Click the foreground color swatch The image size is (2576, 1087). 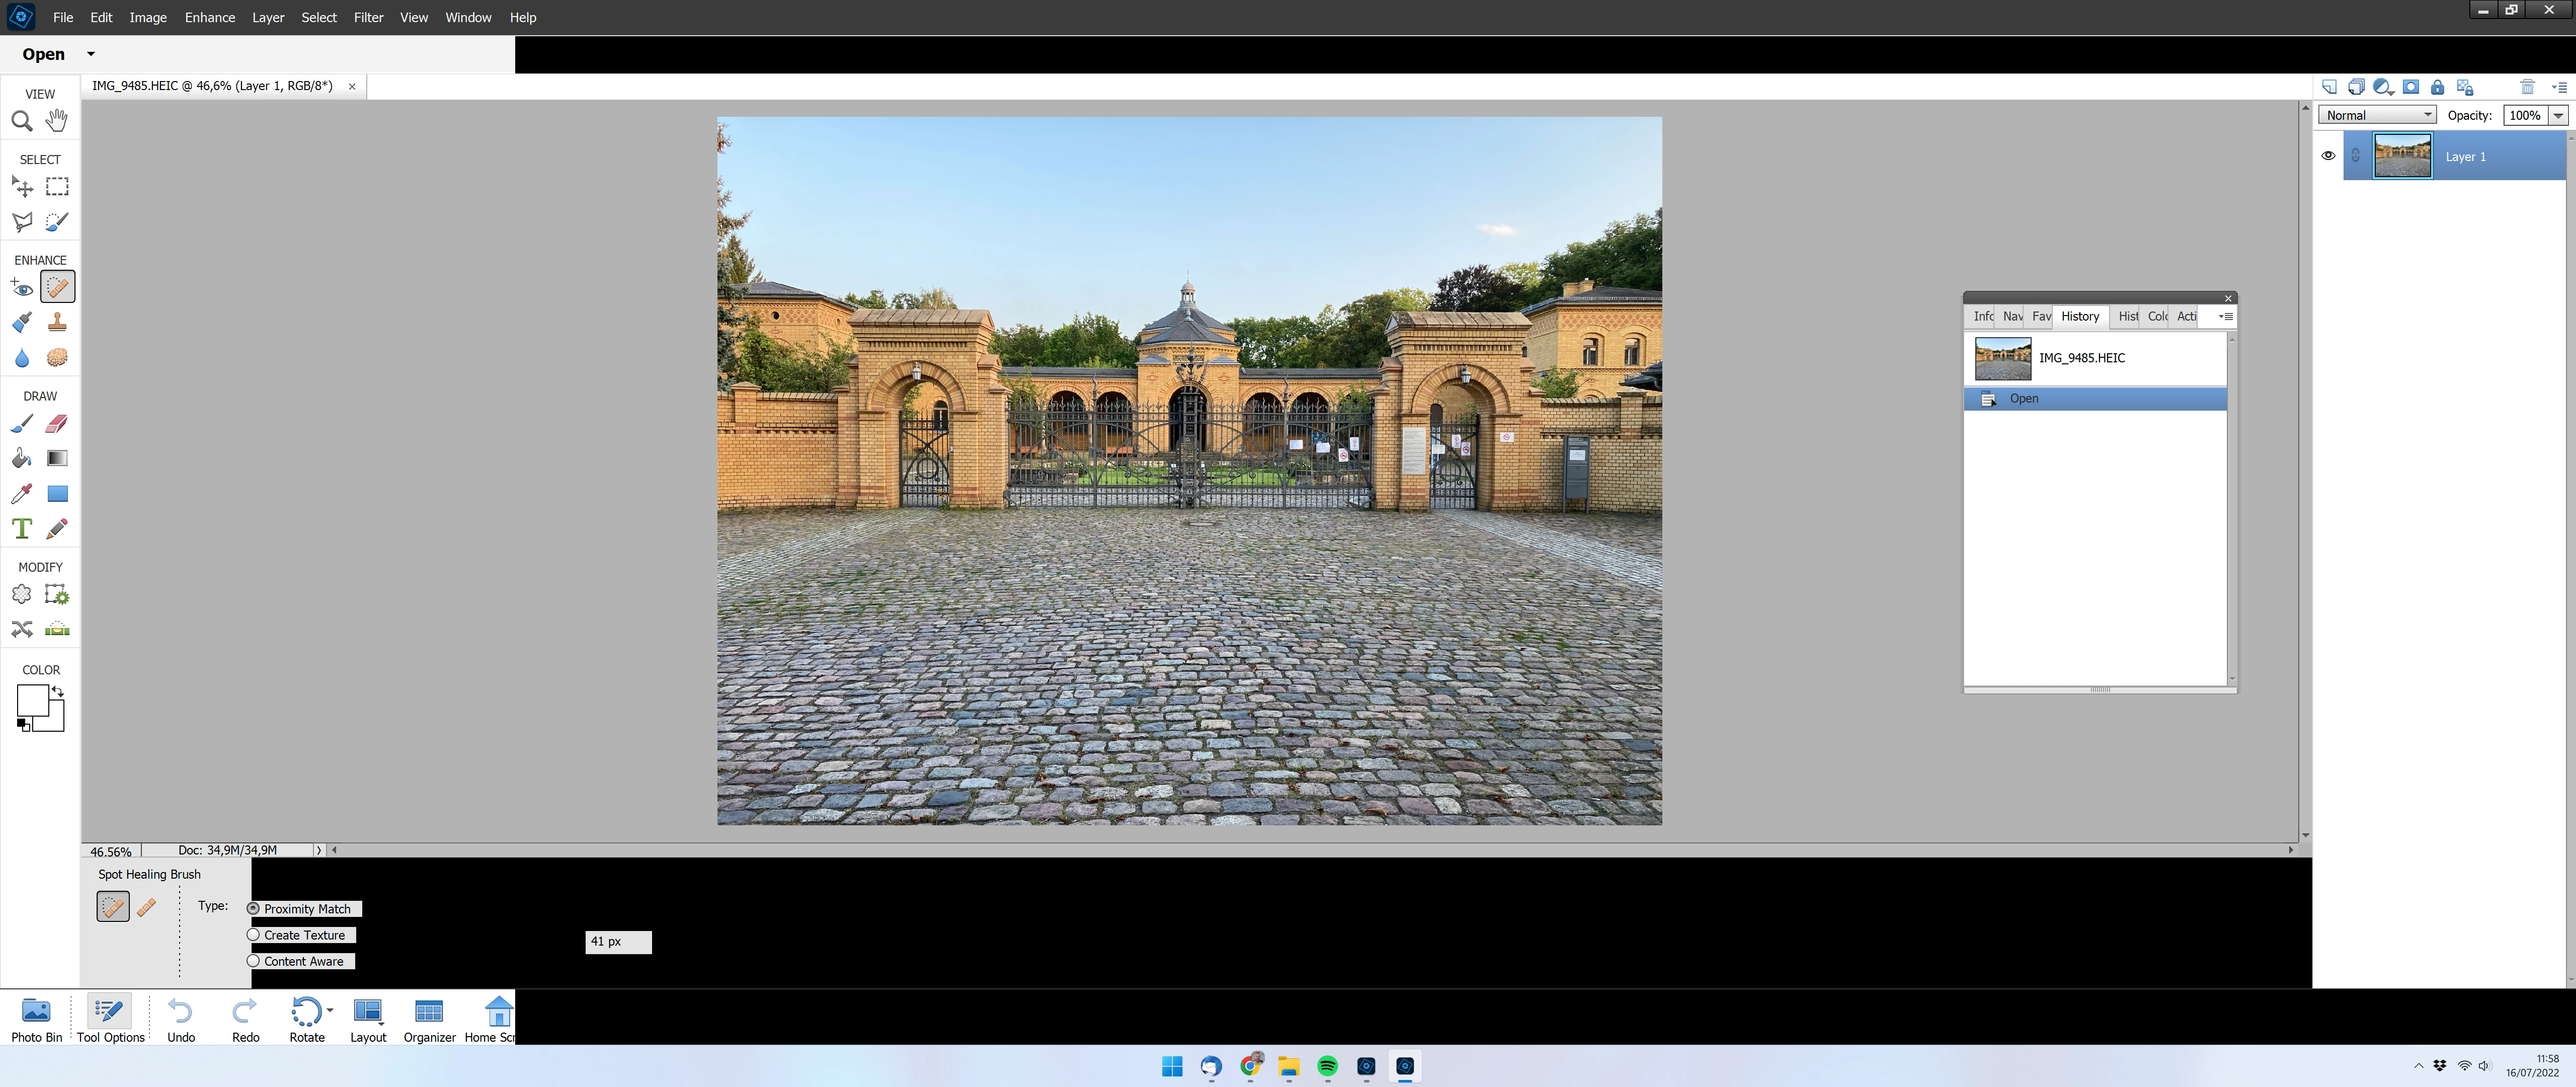32,700
